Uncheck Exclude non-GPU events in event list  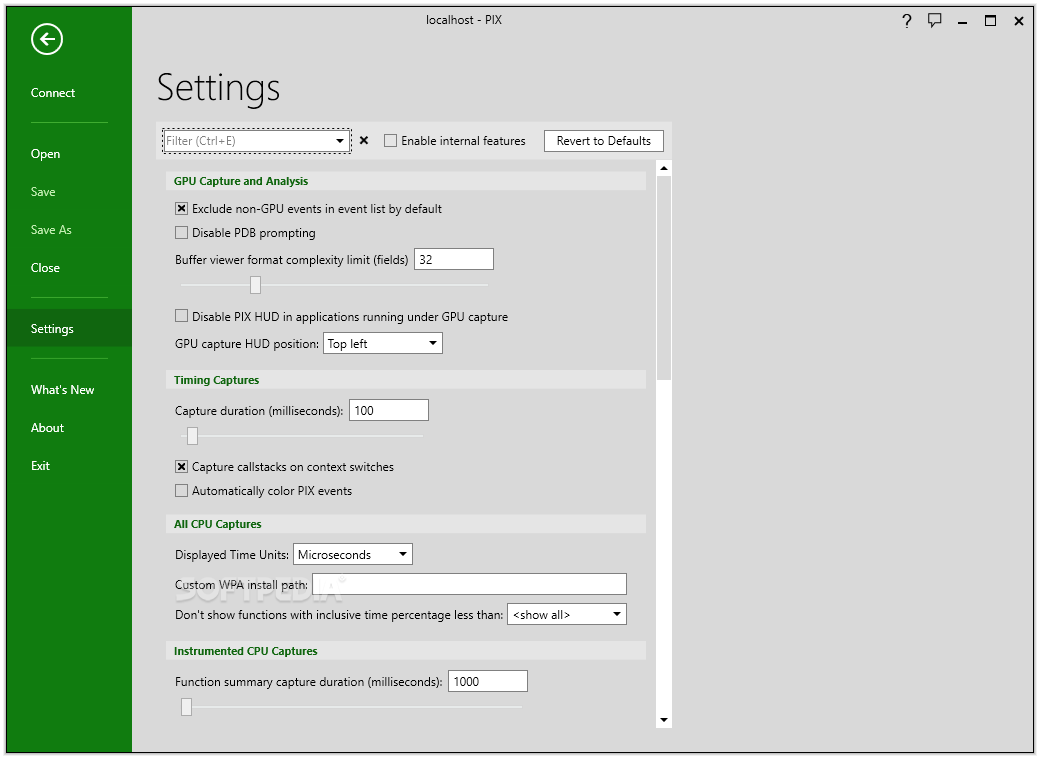click(181, 208)
